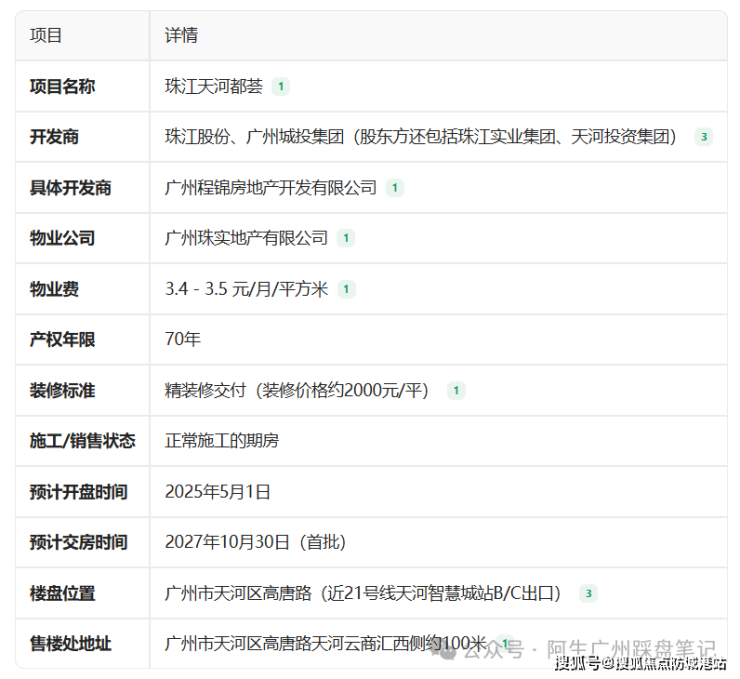740x679 pixels.
Task: Select text 广州市天河区高唐路天河云商汇西侧约100米
Action: [326, 644]
